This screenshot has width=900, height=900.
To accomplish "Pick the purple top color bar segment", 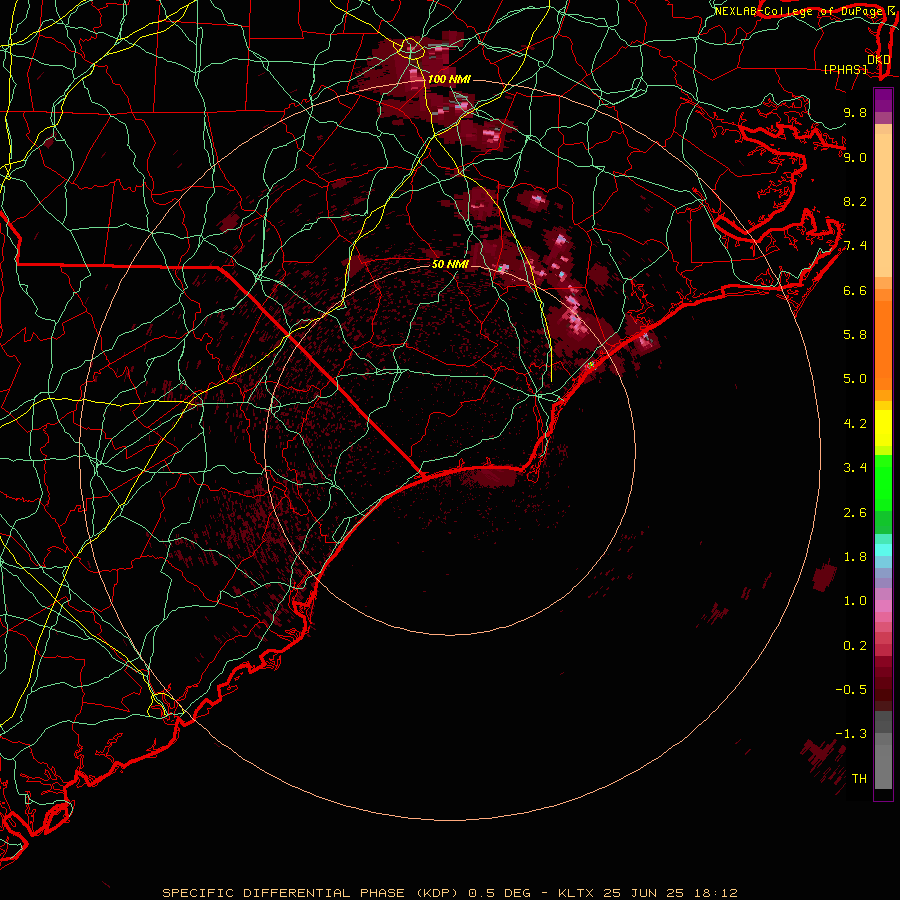I will coord(883,100).
